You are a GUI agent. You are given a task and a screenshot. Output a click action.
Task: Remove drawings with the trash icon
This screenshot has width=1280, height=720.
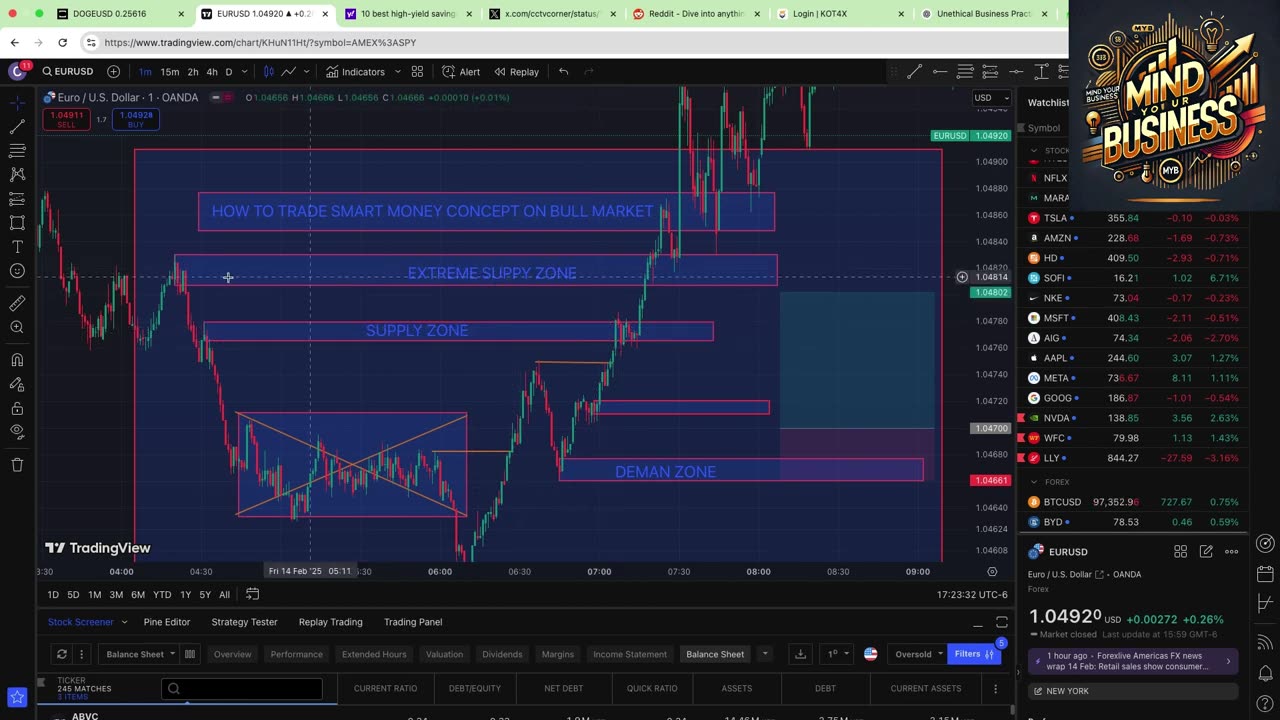17,465
